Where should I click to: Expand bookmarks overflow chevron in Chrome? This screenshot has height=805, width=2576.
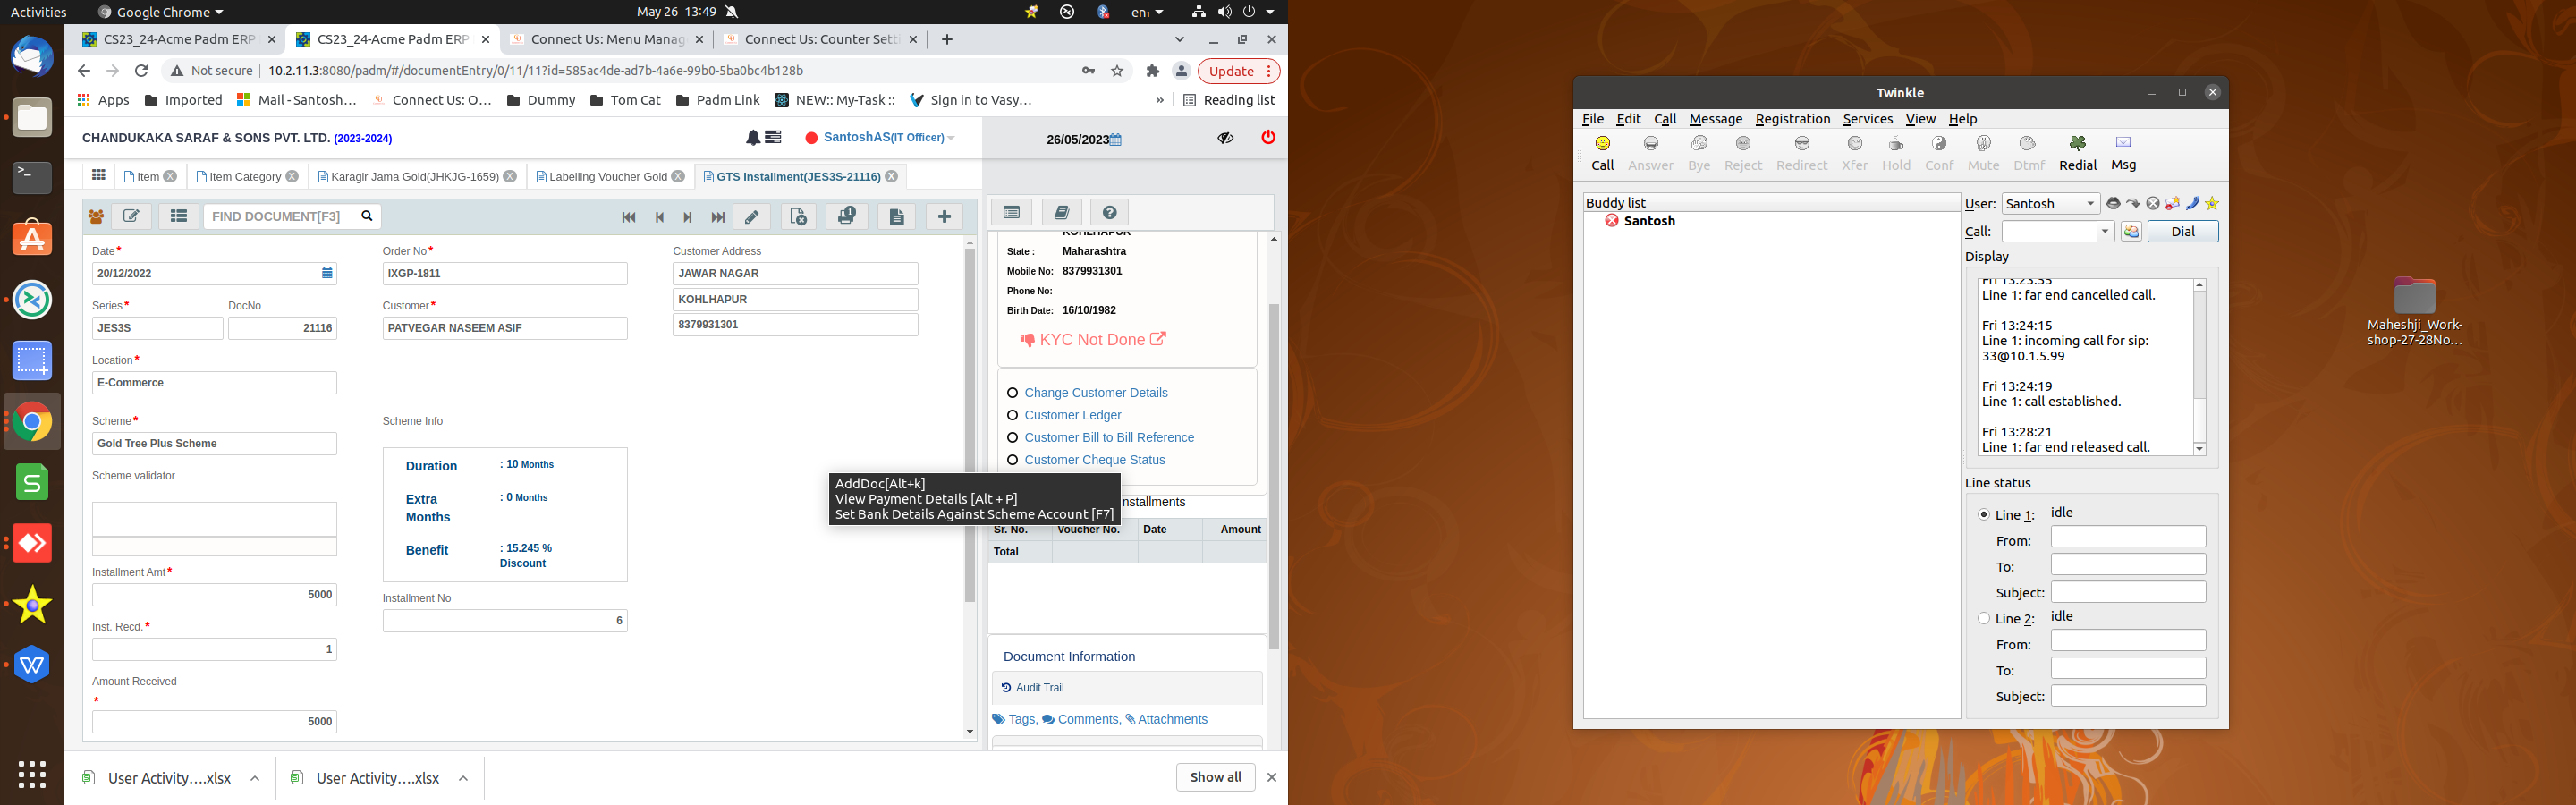pyautogui.click(x=1159, y=100)
